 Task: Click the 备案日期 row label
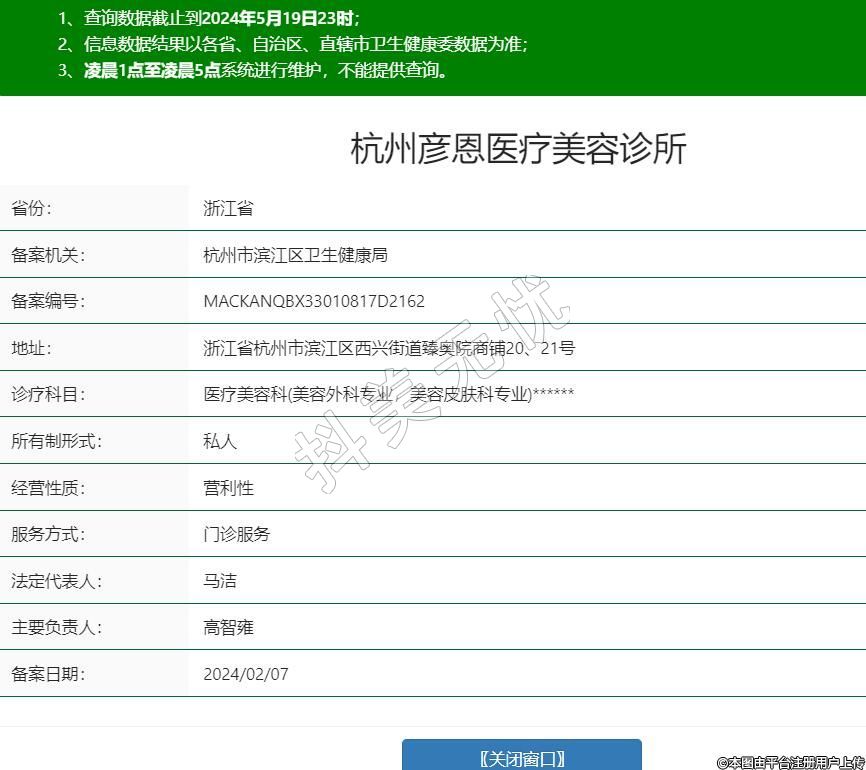pos(48,674)
